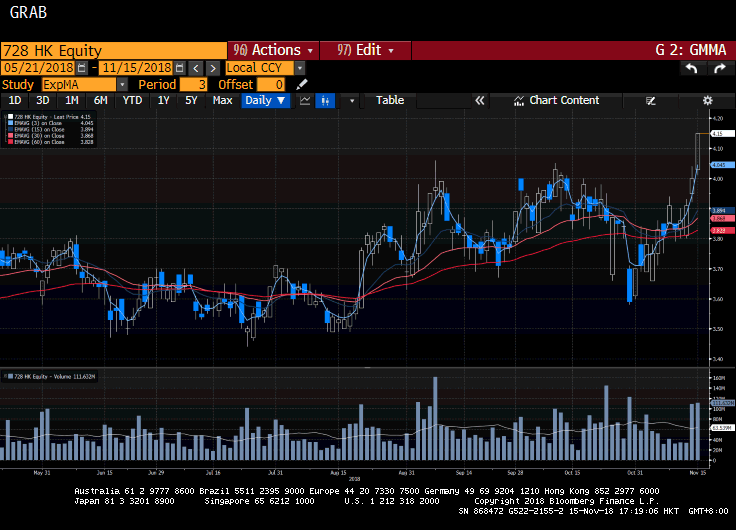Viewport: 736px width, 530px height.
Task: Open the Edit dropdown menu
Action: 365,50
